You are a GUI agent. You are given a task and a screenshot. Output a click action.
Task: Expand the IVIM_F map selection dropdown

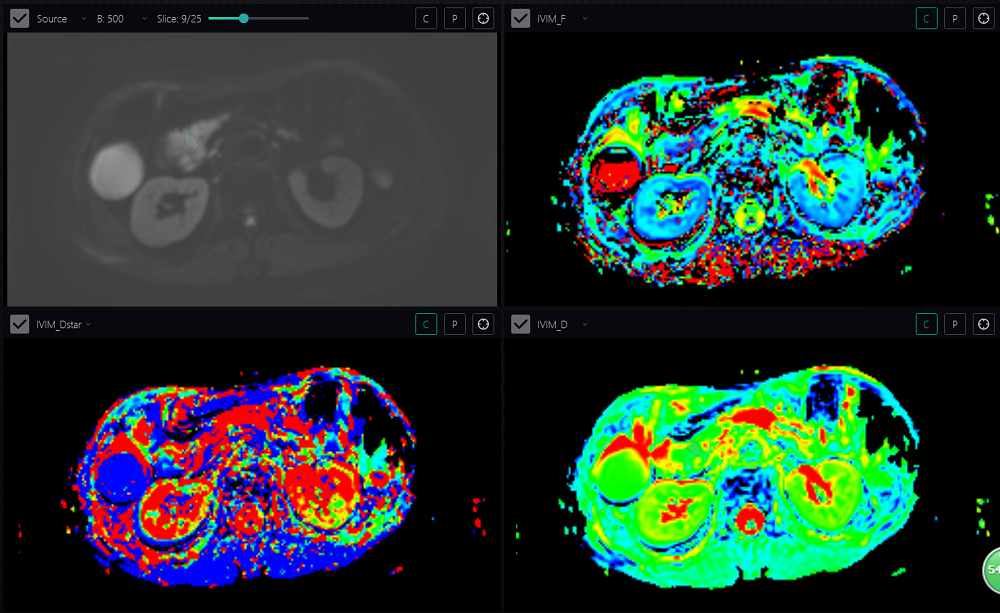(x=585, y=19)
